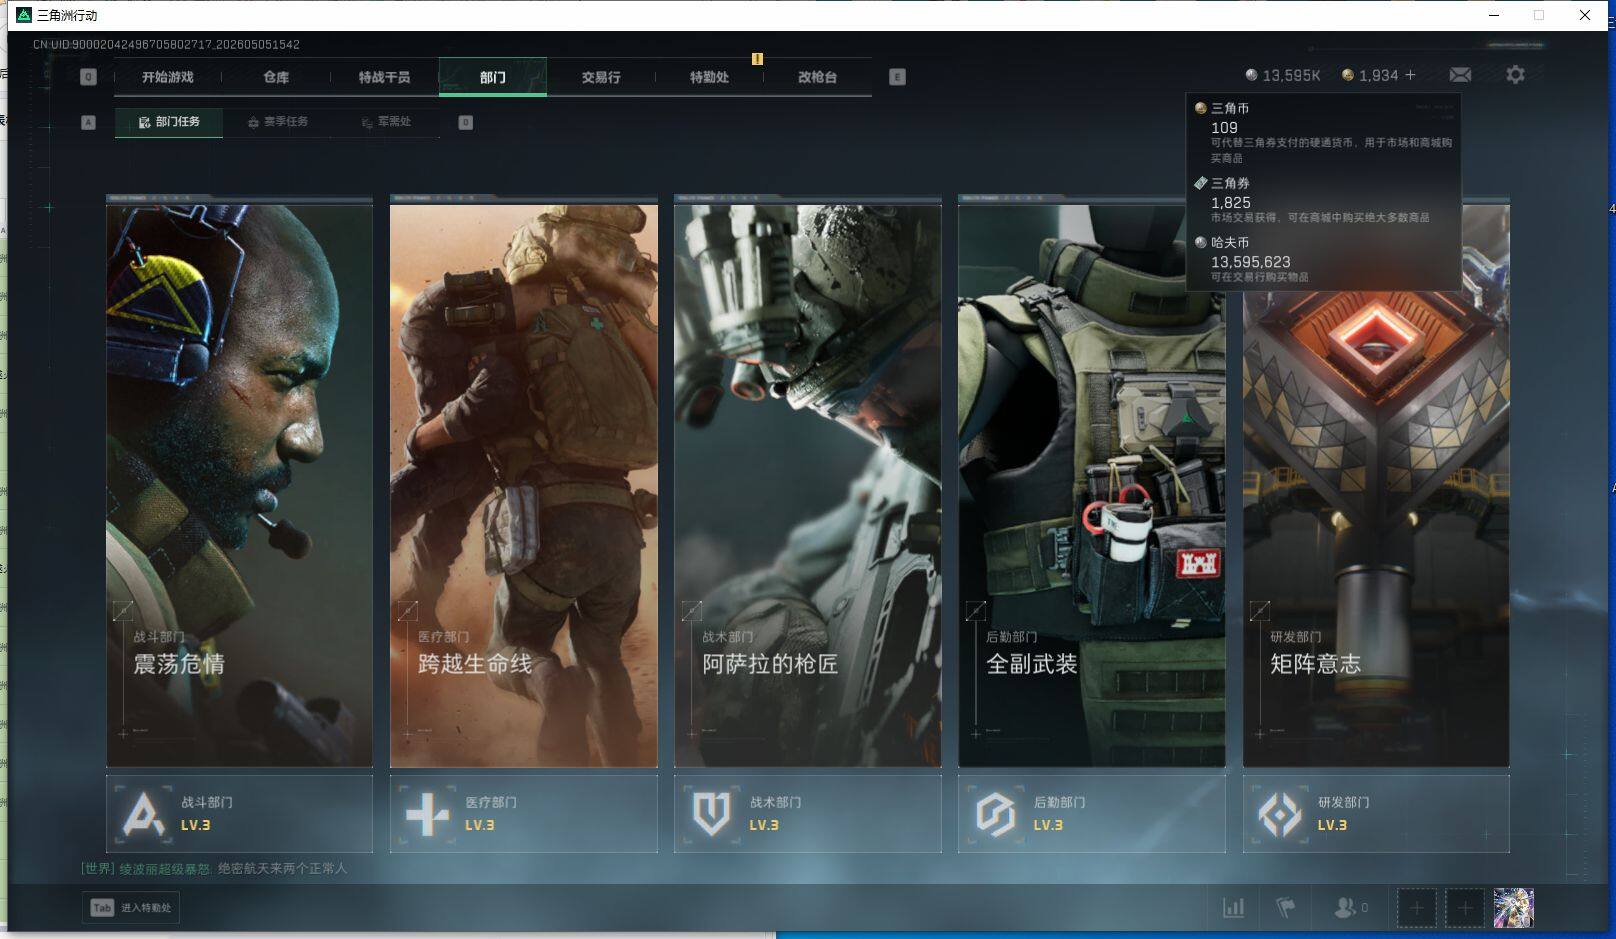Screen dimensions: 1616x939
Task: Select the 部门任务 sub-tab
Action: tap(169, 122)
